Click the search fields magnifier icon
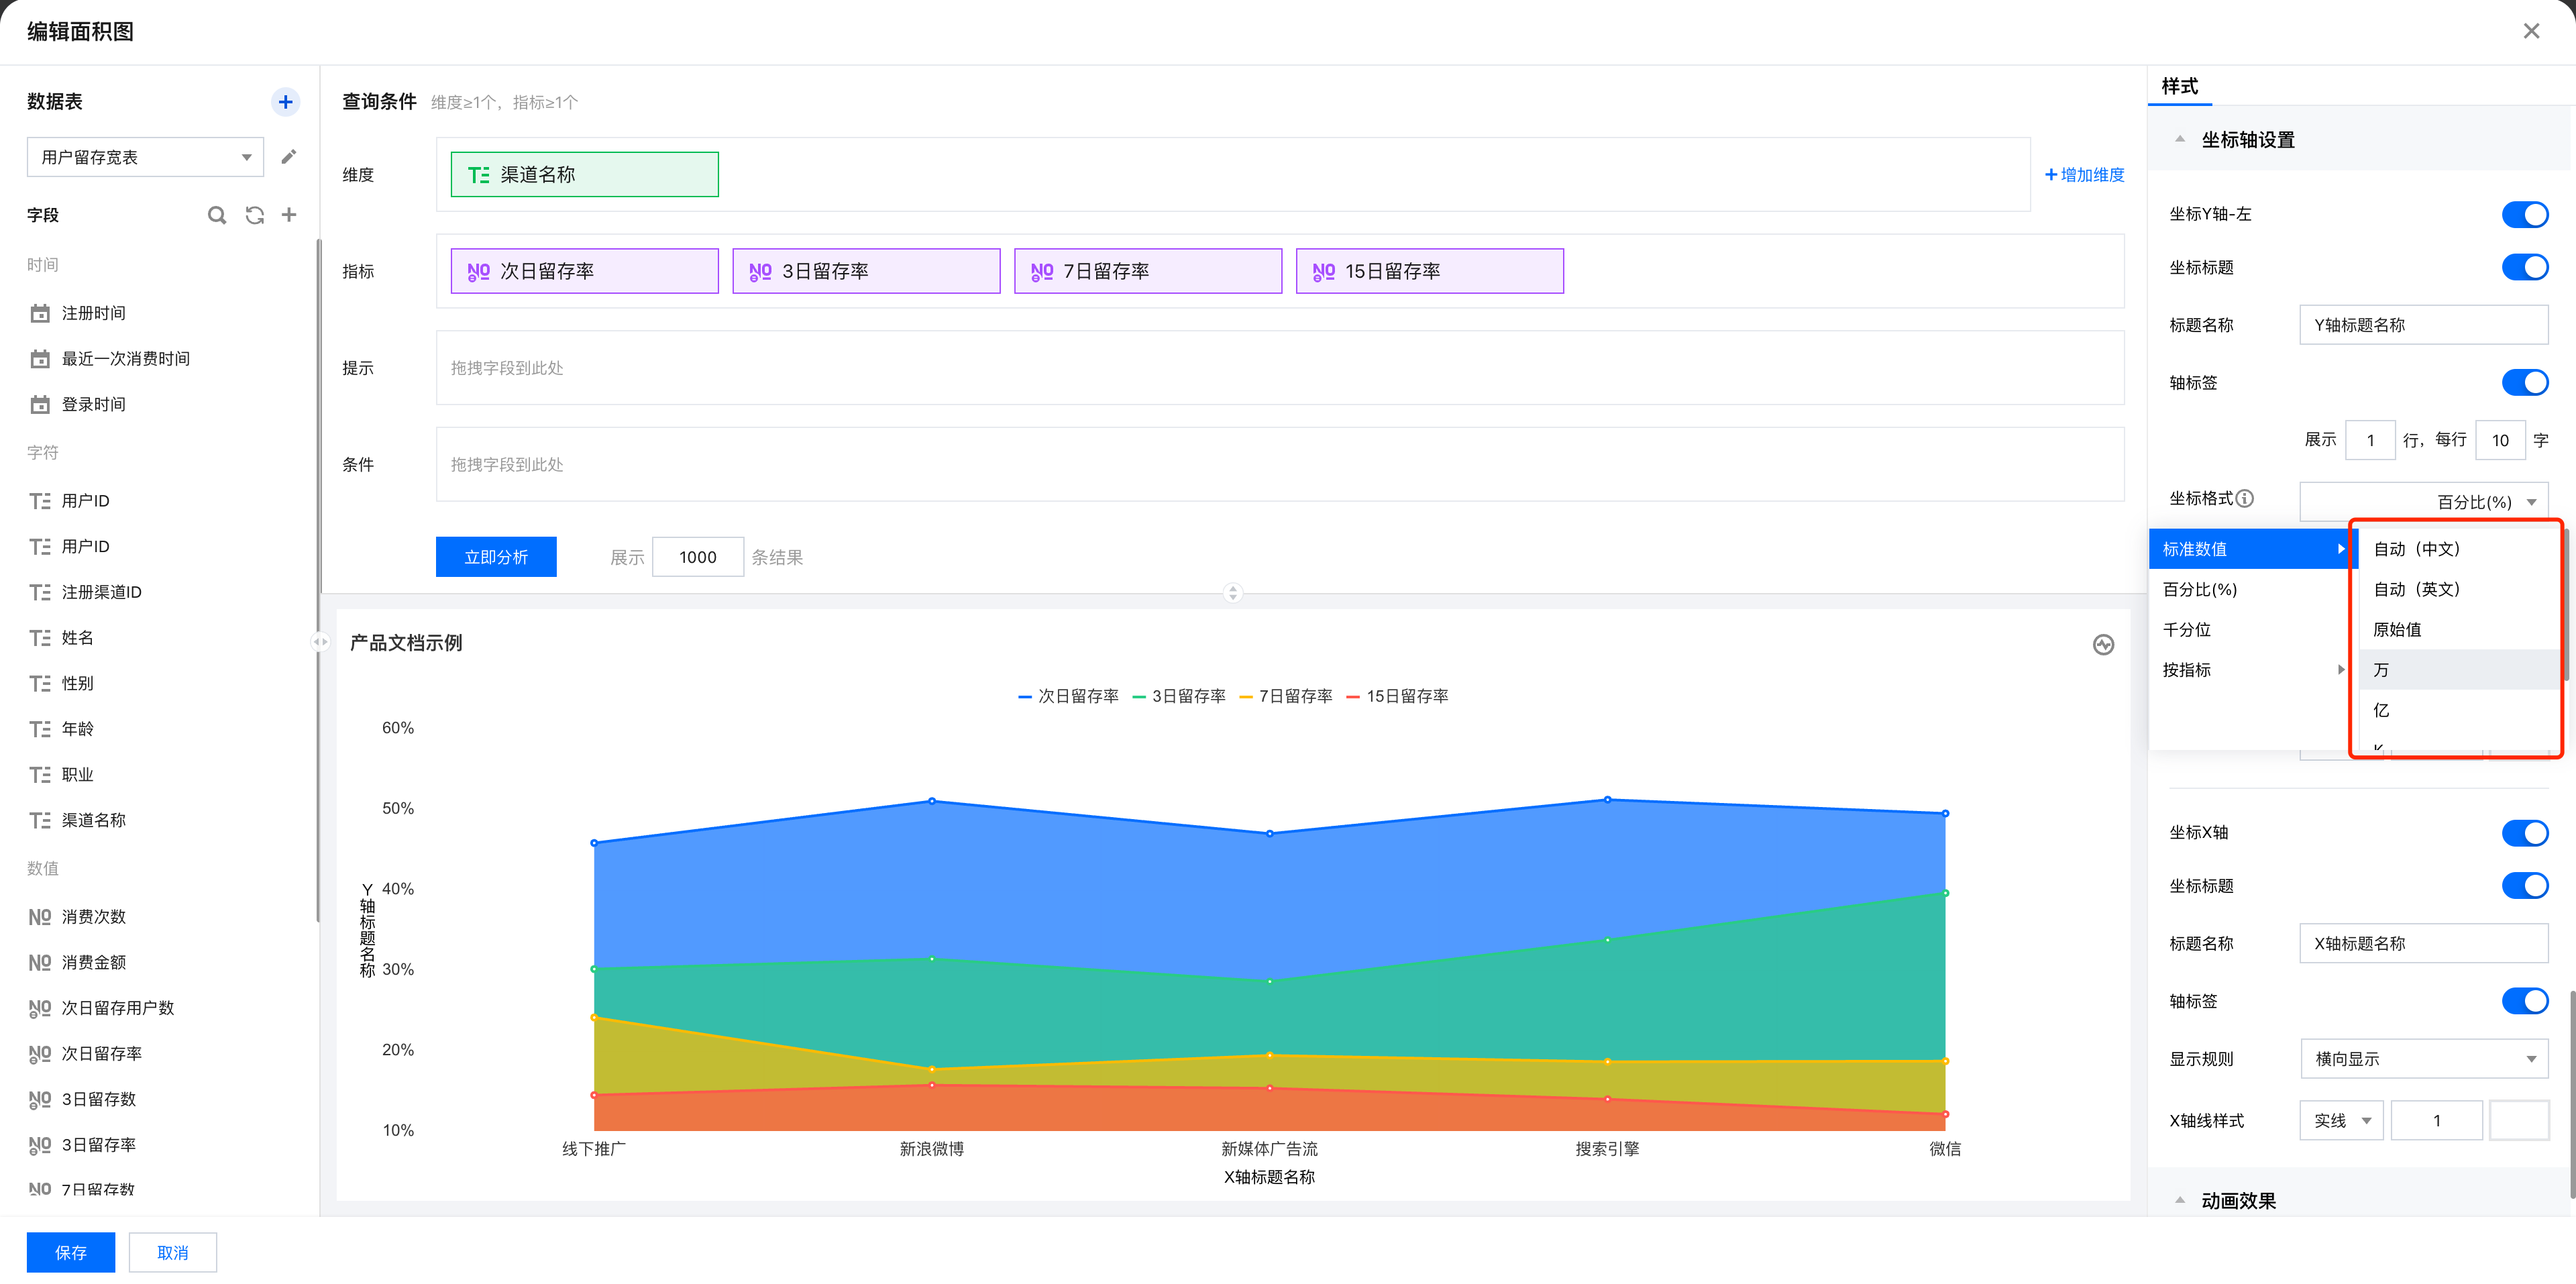The width and height of the screenshot is (2576, 1284). coord(216,215)
